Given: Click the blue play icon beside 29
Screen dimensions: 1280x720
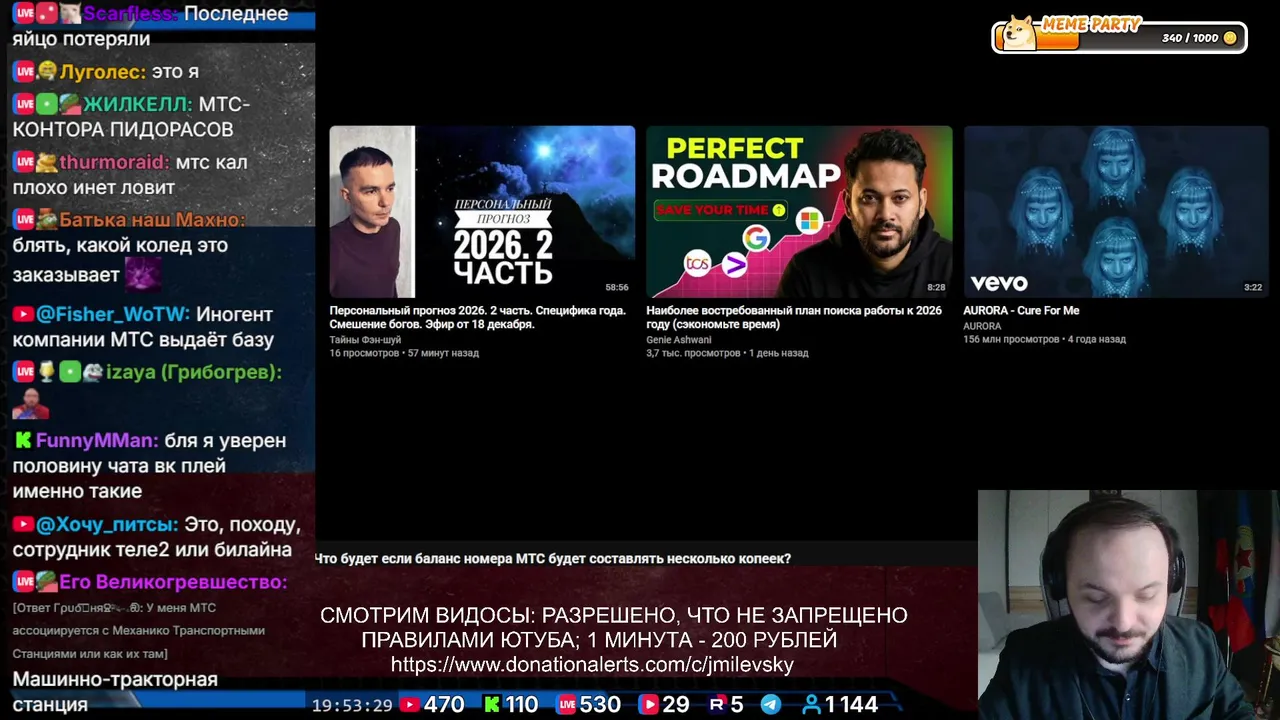Looking at the screenshot, I should [x=648, y=705].
